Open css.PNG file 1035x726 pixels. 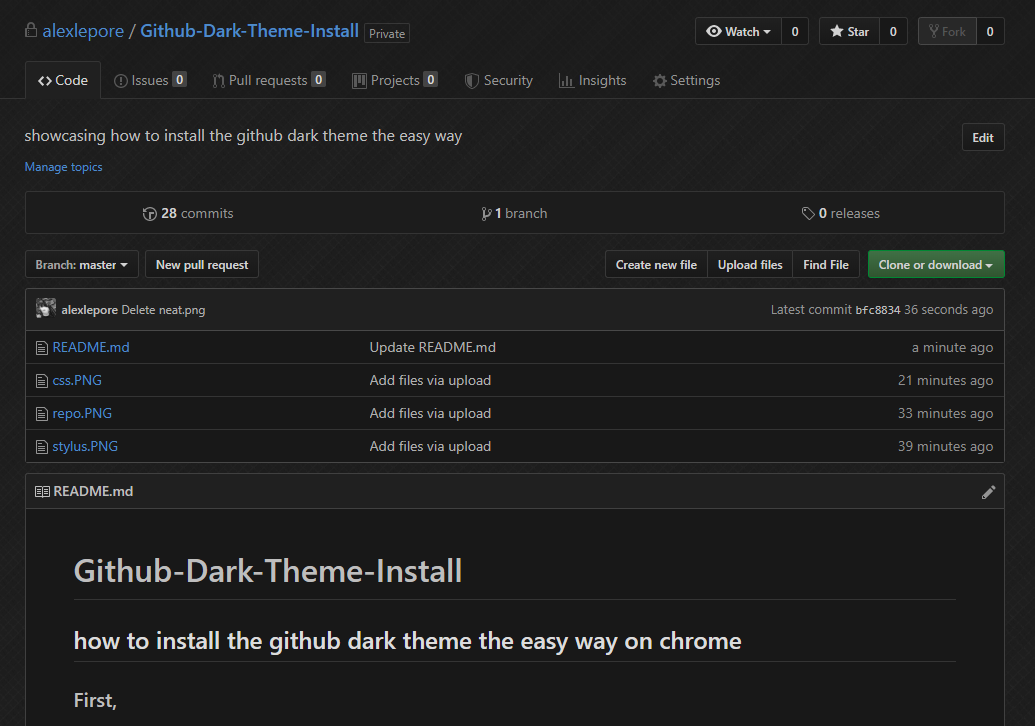tap(77, 381)
